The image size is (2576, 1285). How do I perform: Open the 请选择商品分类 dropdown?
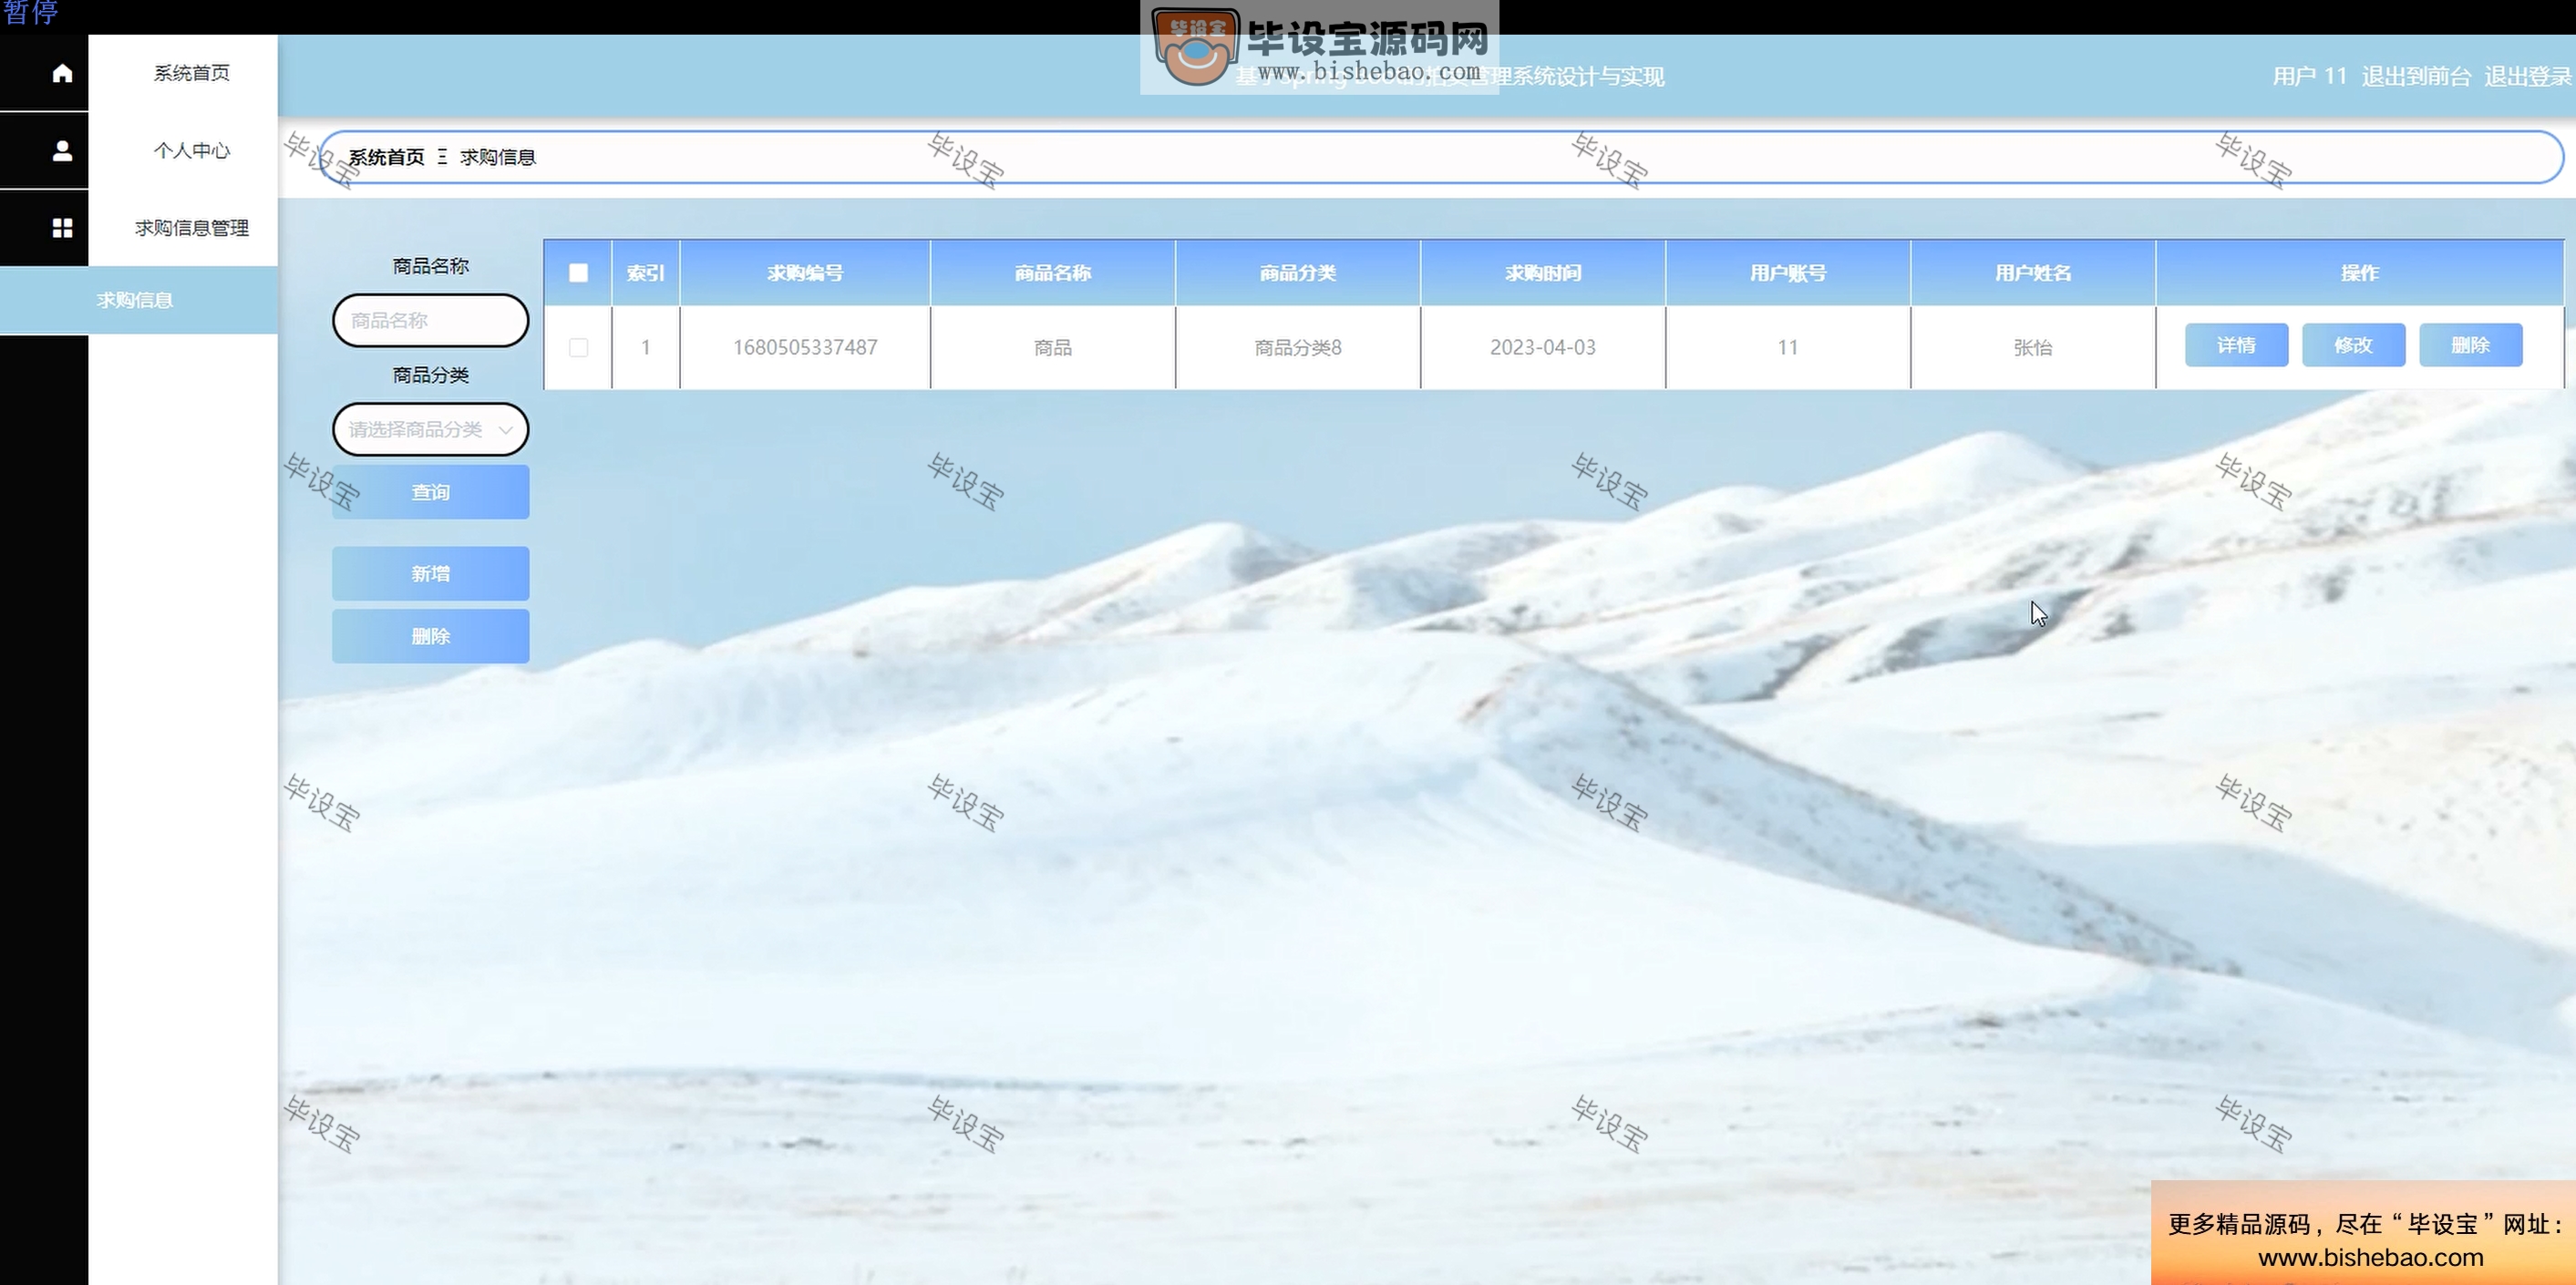click(430, 429)
